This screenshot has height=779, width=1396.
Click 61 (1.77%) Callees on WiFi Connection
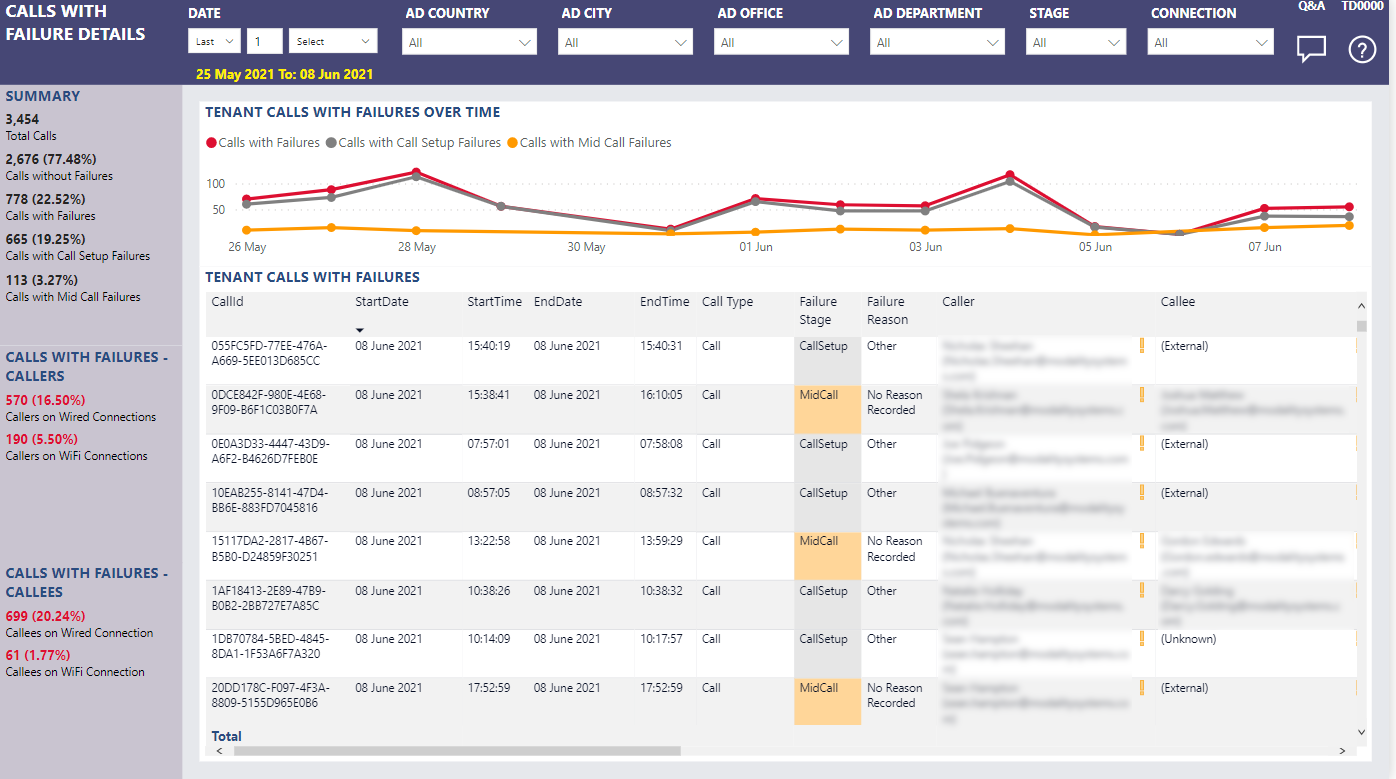tap(38, 655)
